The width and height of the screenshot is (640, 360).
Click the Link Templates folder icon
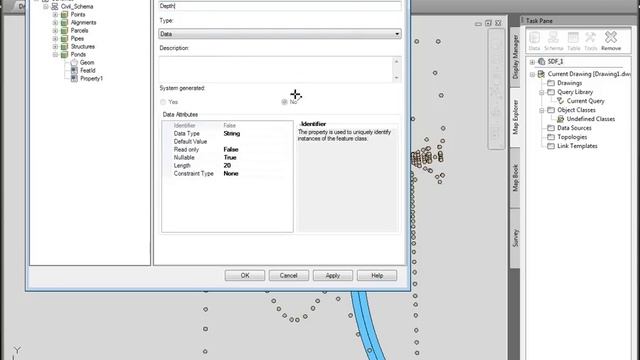coord(551,146)
